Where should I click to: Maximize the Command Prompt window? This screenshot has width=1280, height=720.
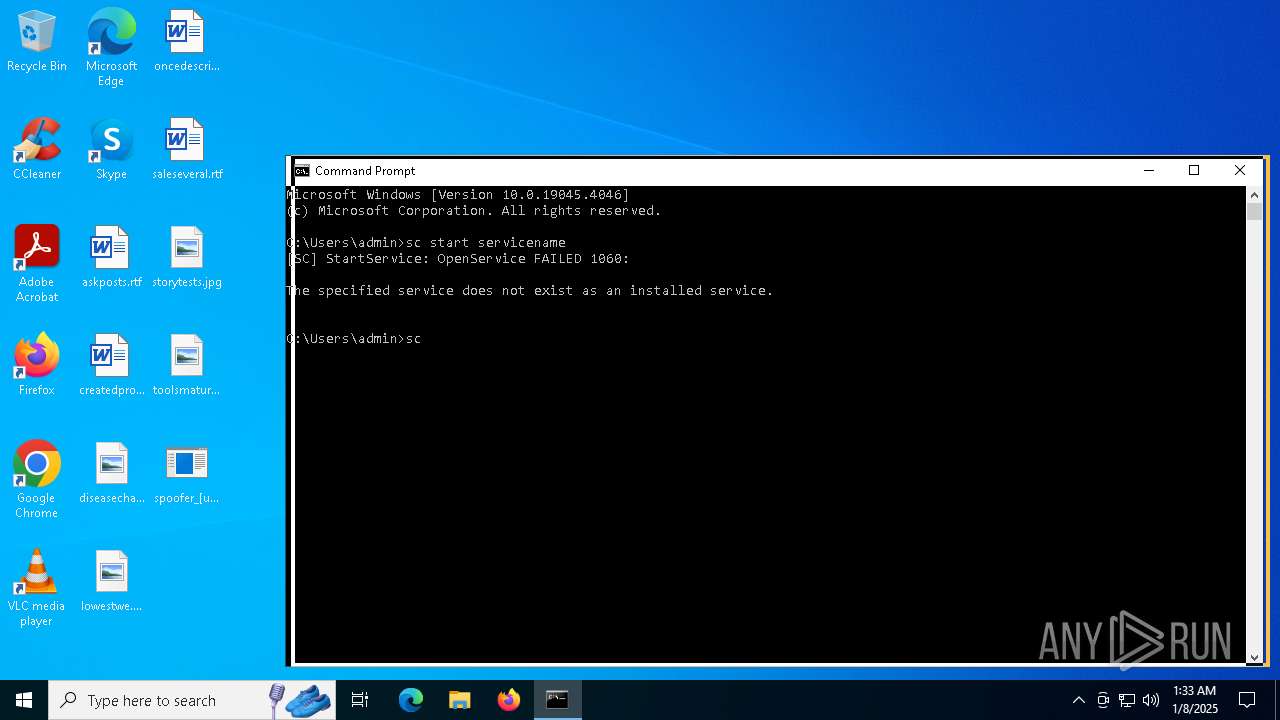[x=1194, y=171]
